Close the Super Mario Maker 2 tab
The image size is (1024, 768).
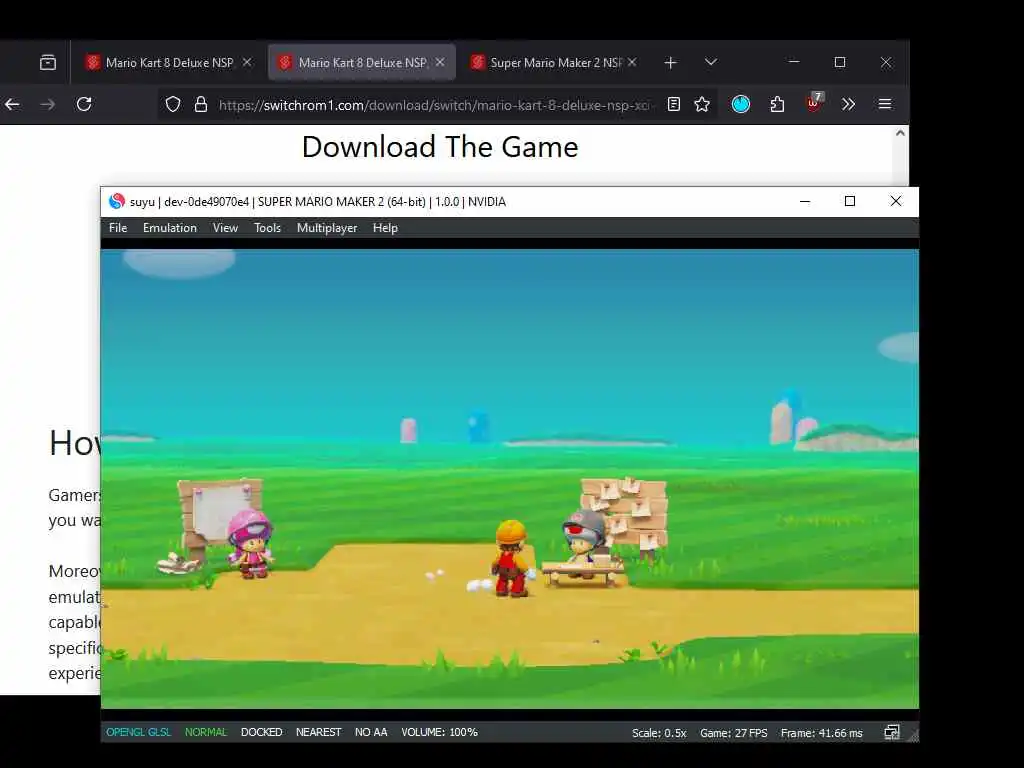coord(632,62)
